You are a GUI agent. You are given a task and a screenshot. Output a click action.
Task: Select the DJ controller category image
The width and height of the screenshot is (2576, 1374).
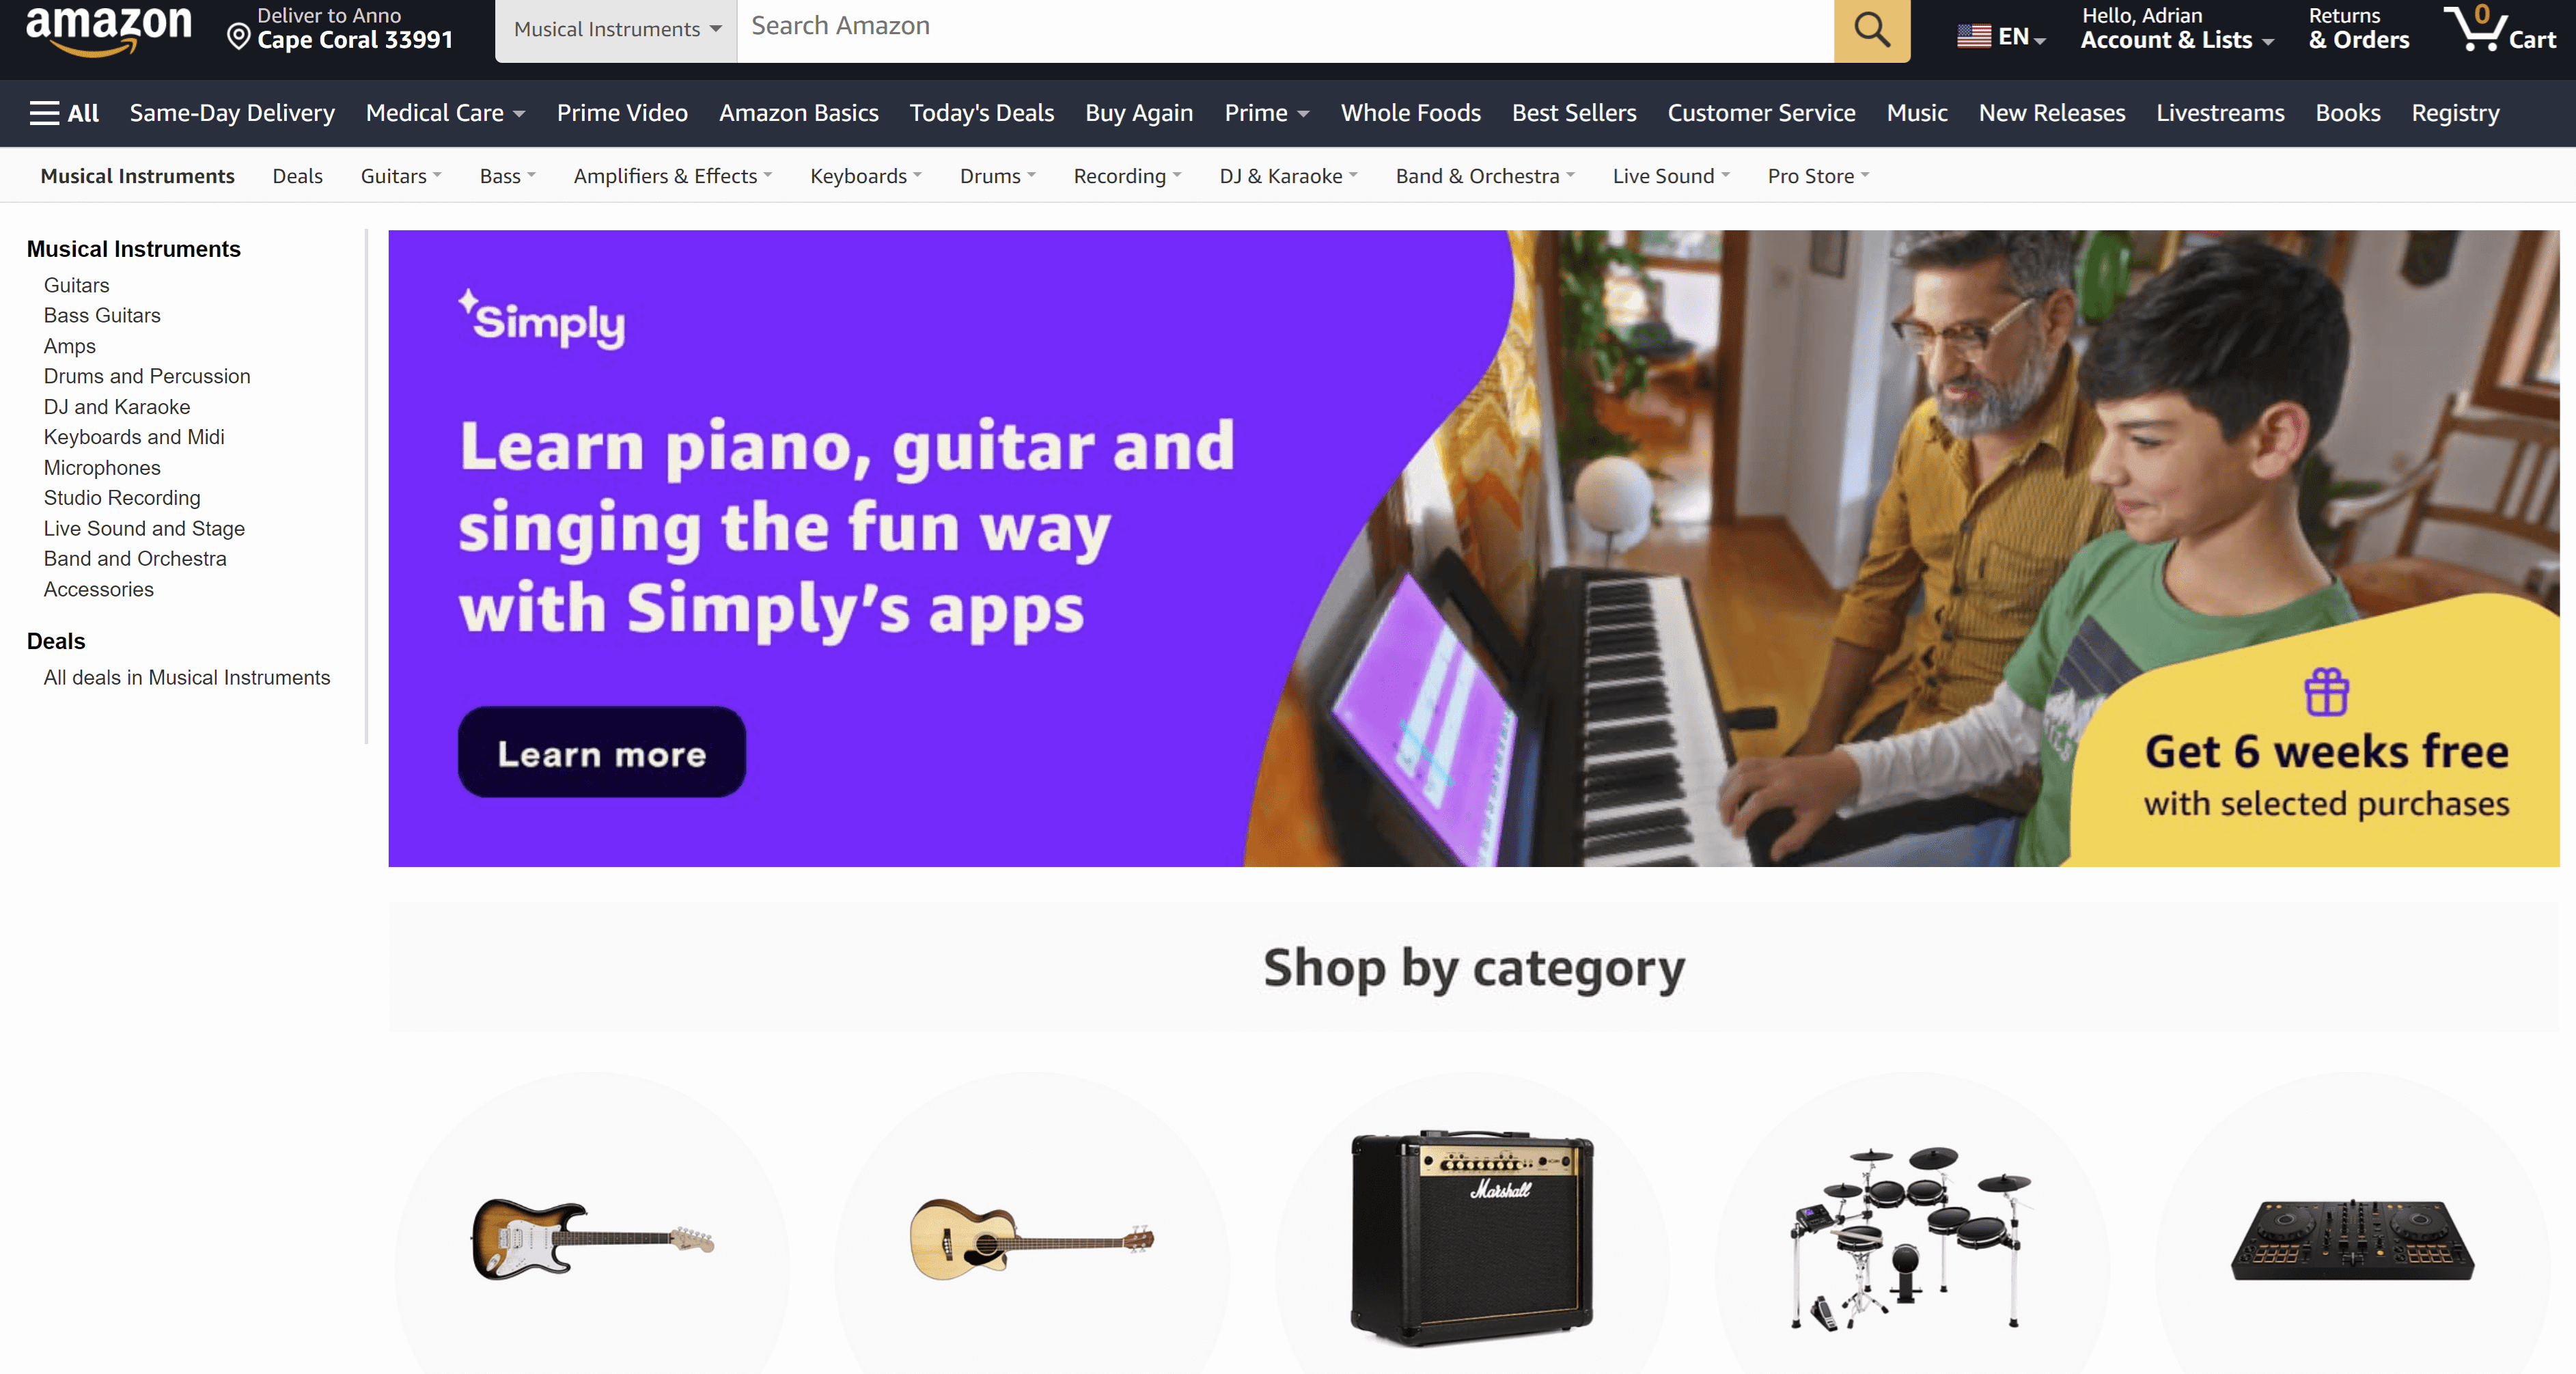[x=2352, y=1239]
